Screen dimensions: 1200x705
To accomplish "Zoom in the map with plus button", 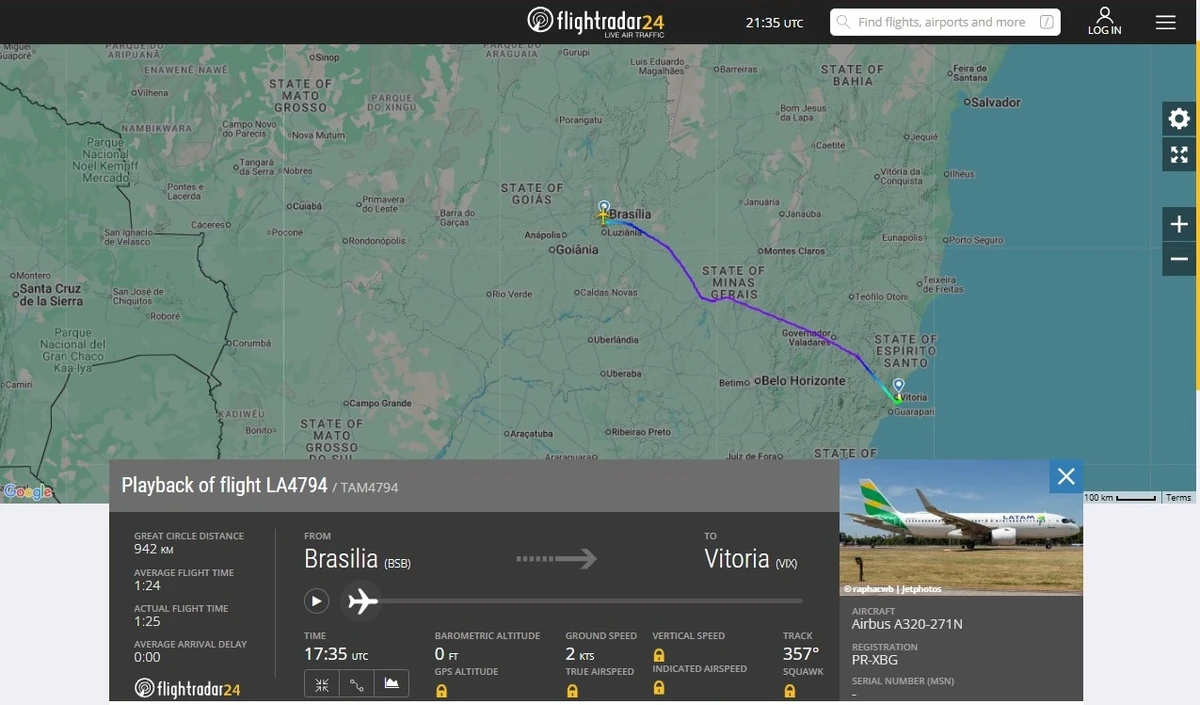I will (x=1179, y=224).
